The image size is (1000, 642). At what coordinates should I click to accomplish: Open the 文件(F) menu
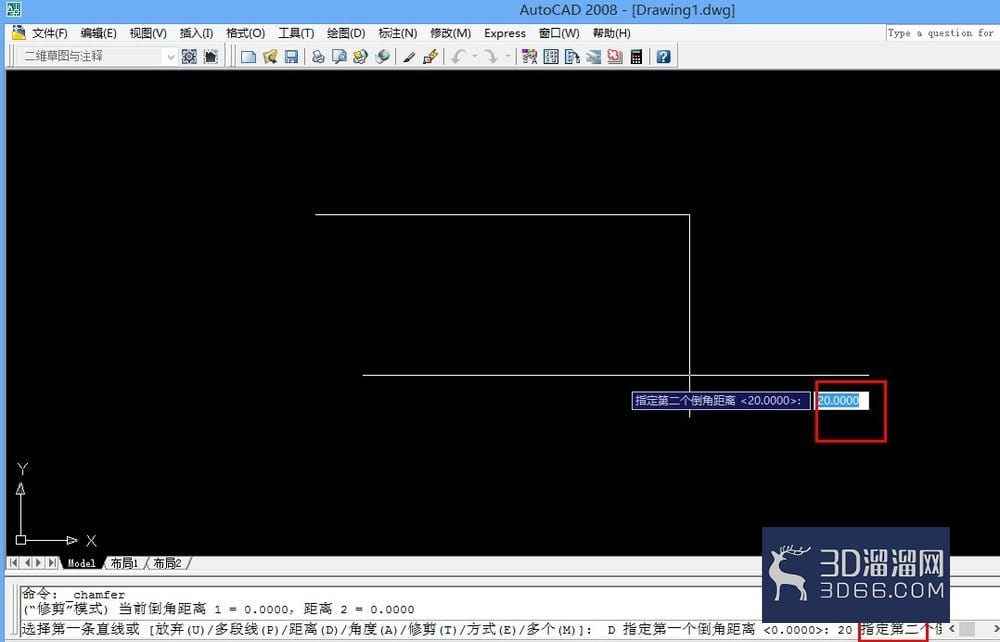tap(50, 33)
